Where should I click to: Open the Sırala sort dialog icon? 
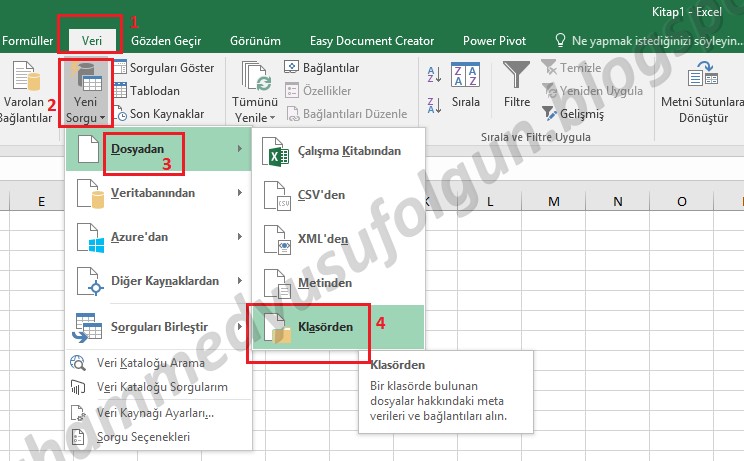coord(465,75)
